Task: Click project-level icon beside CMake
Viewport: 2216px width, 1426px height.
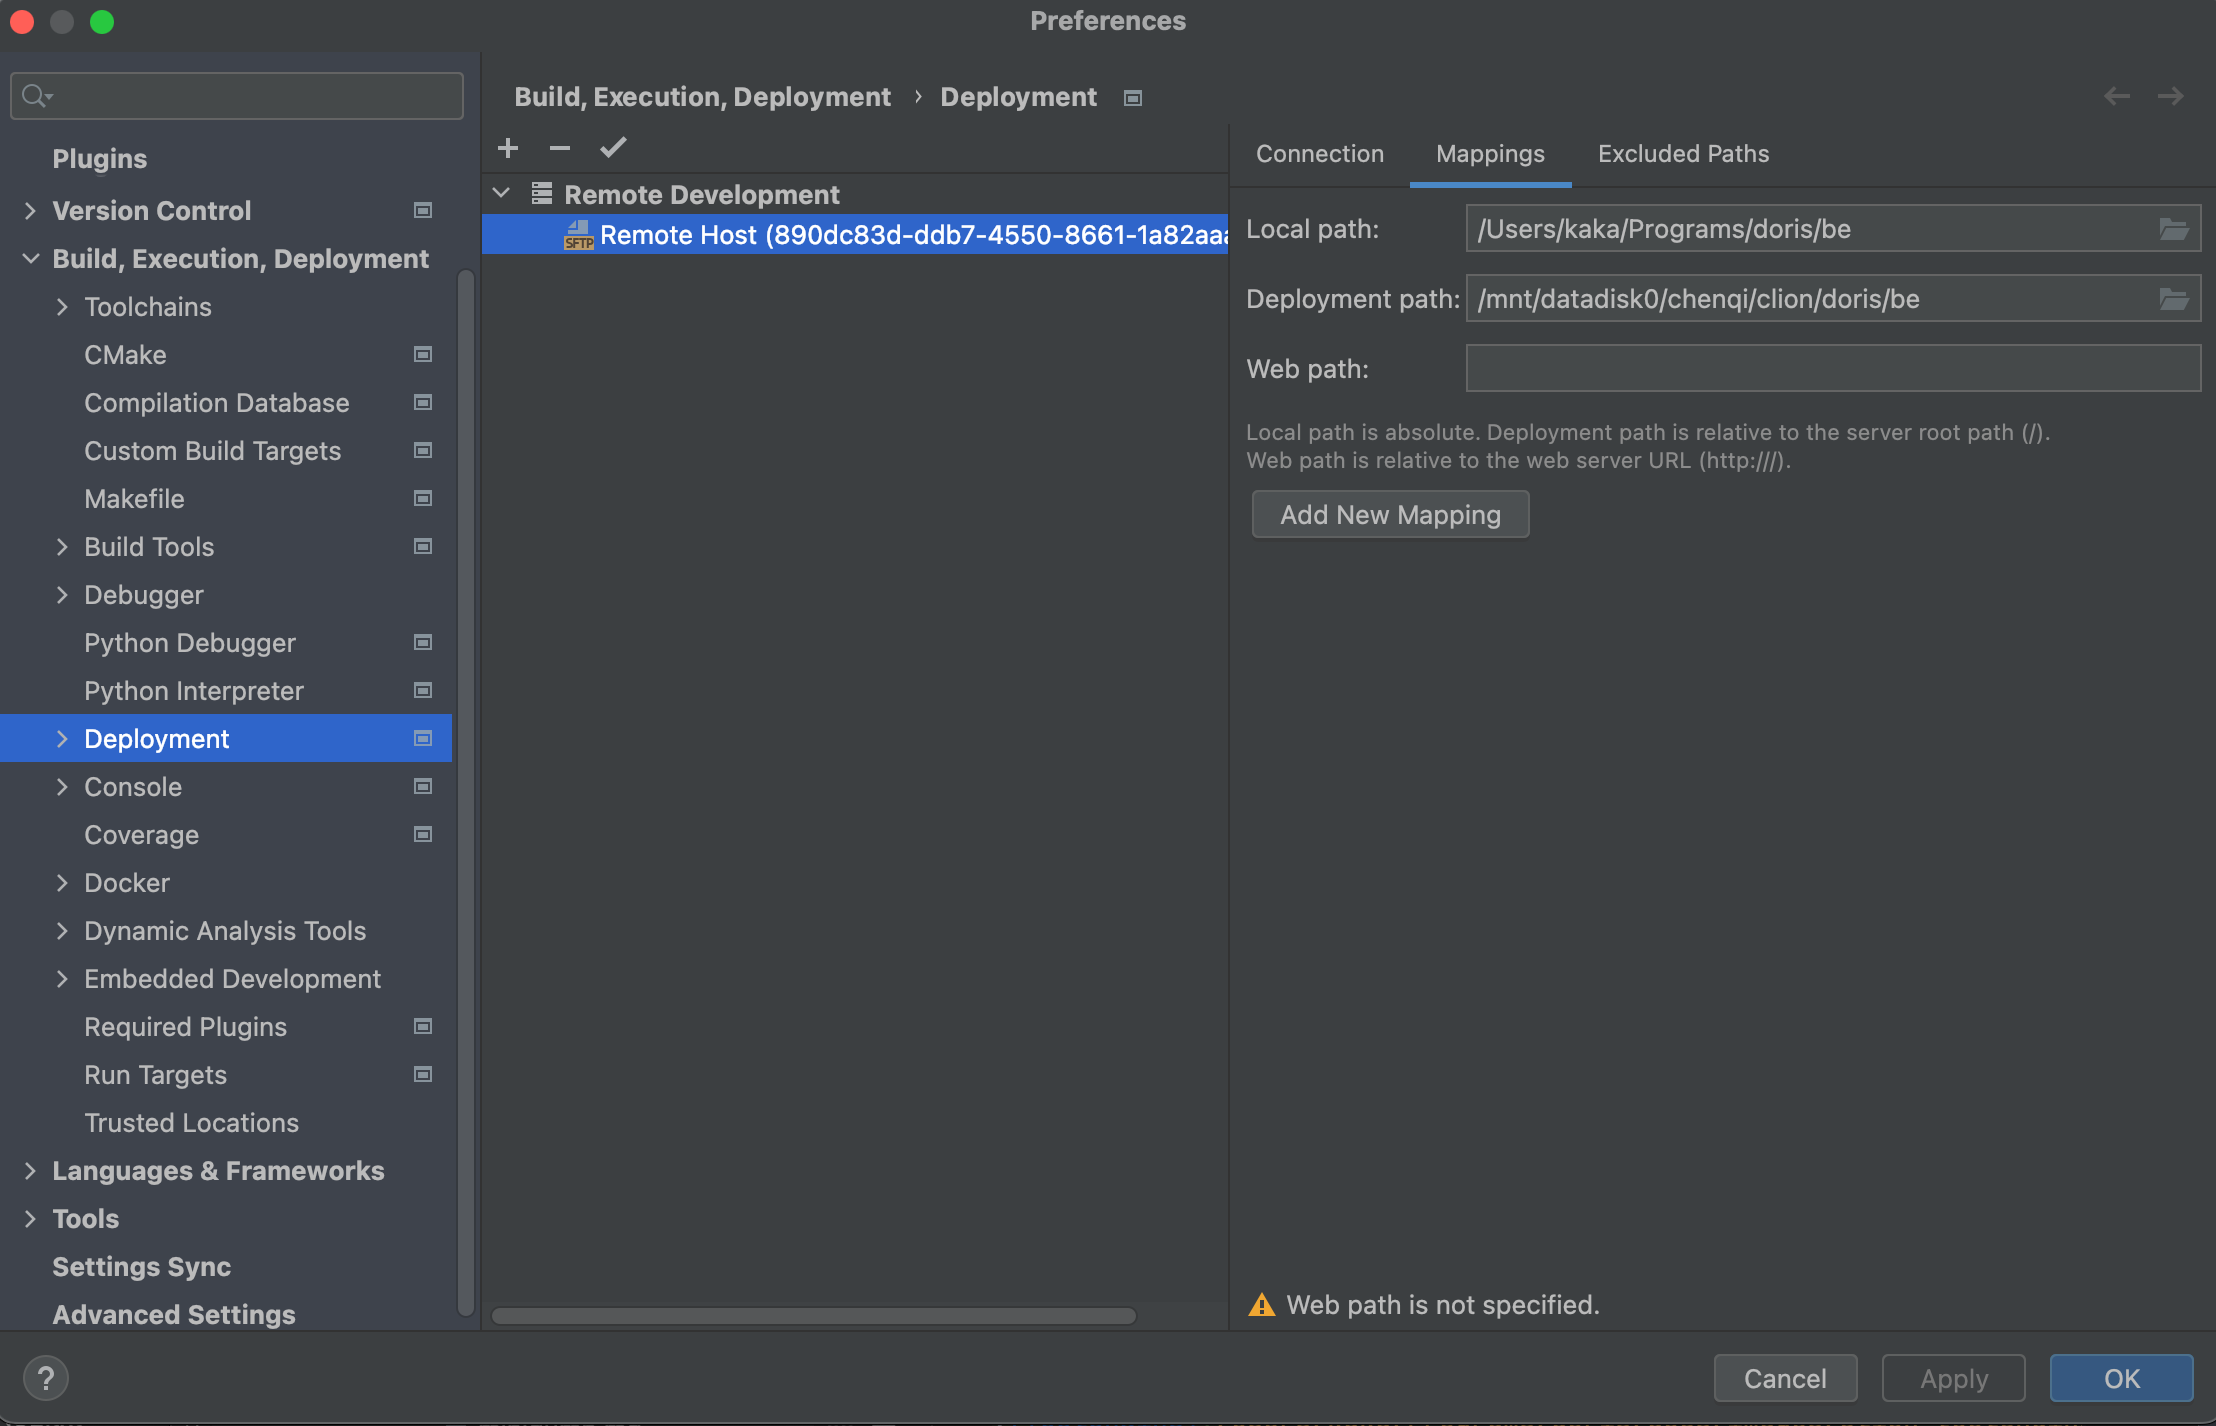Action: click(423, 355)
